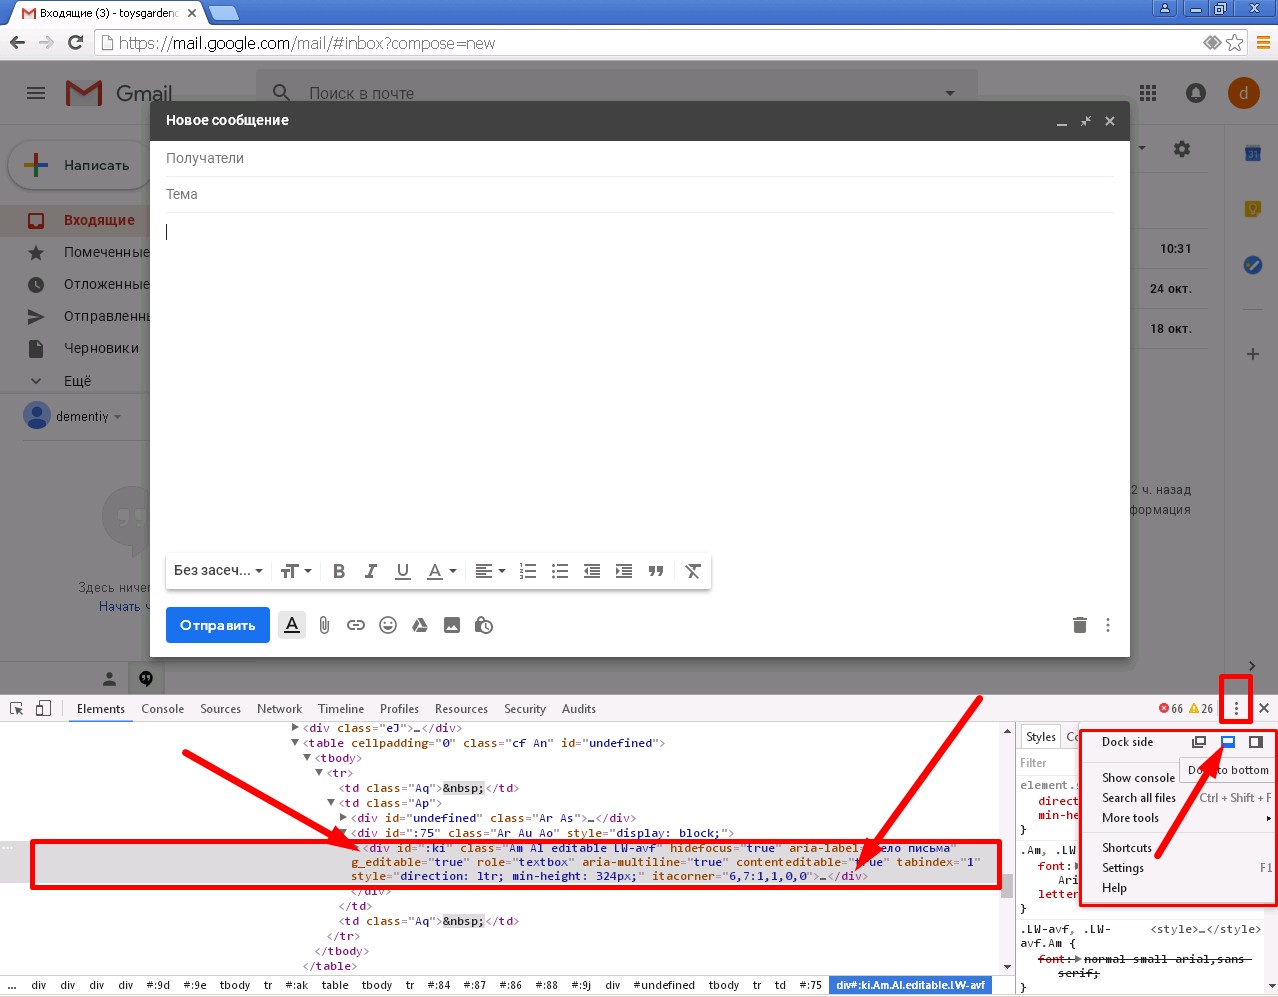The width and height of the screenshot is (1278, 997).
Task: Toggle DevTools device mode icon
Action: [43, 708]
